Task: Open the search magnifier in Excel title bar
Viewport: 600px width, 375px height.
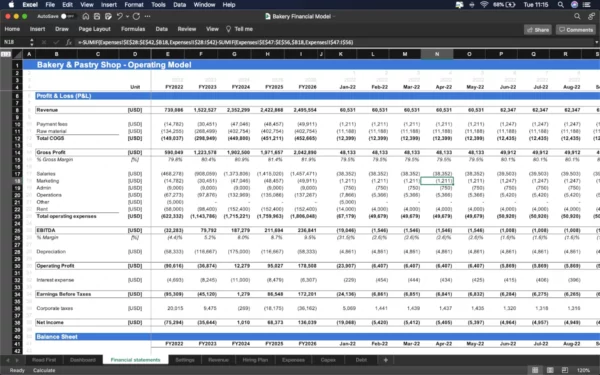Action: point(577,16)
